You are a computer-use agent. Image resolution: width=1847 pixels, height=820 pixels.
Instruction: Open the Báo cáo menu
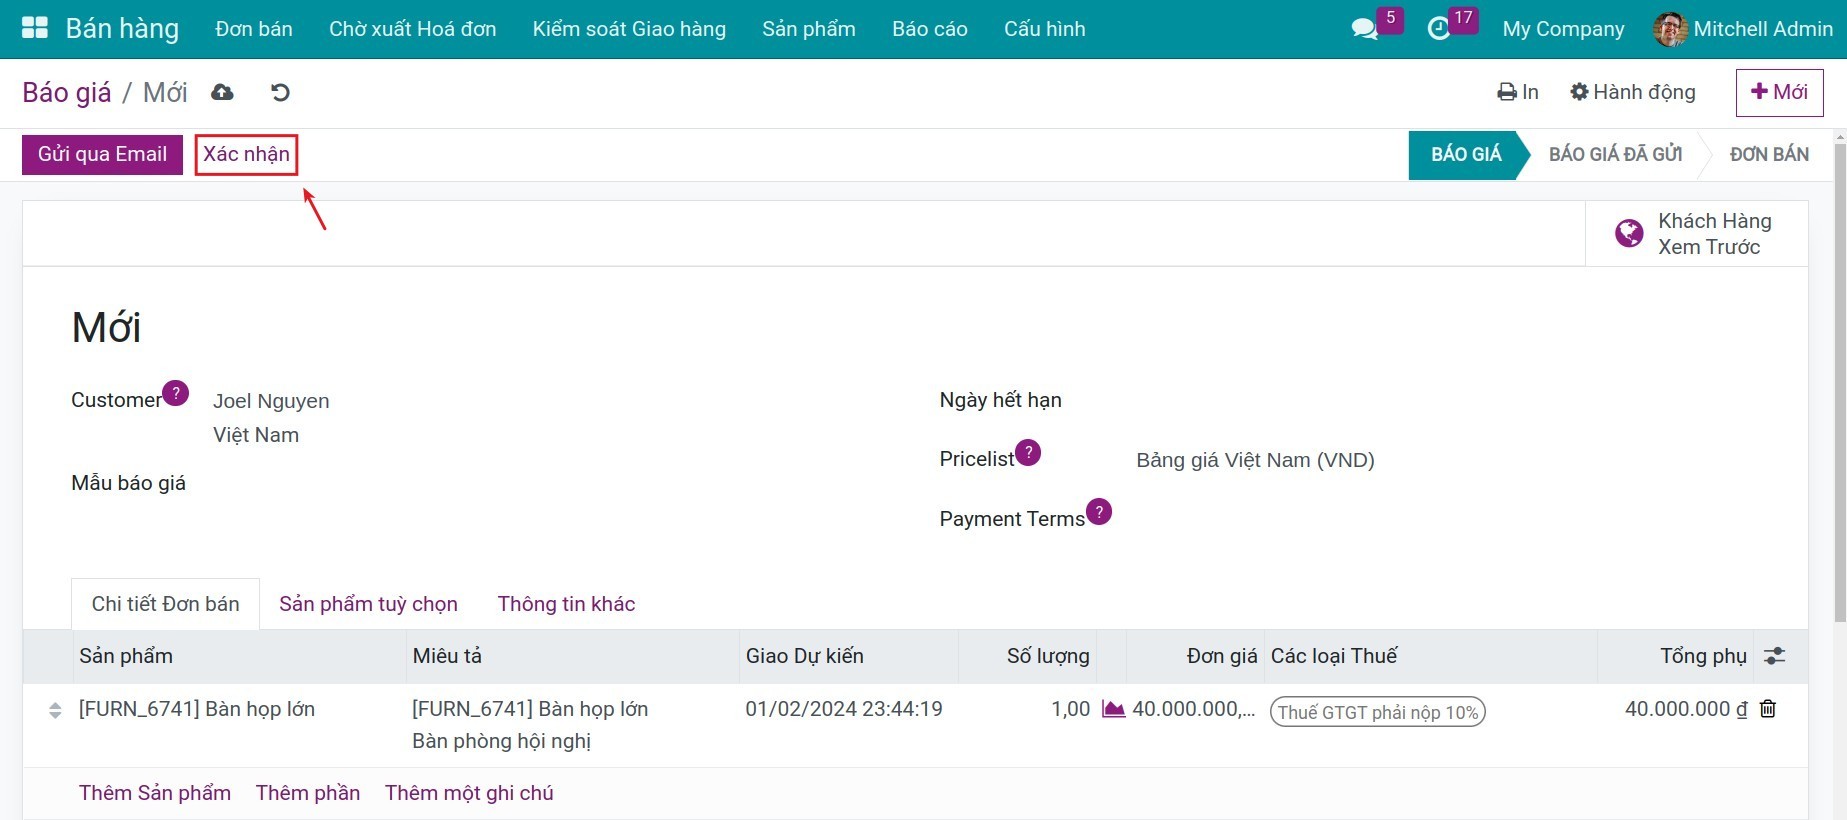(929, 29)
